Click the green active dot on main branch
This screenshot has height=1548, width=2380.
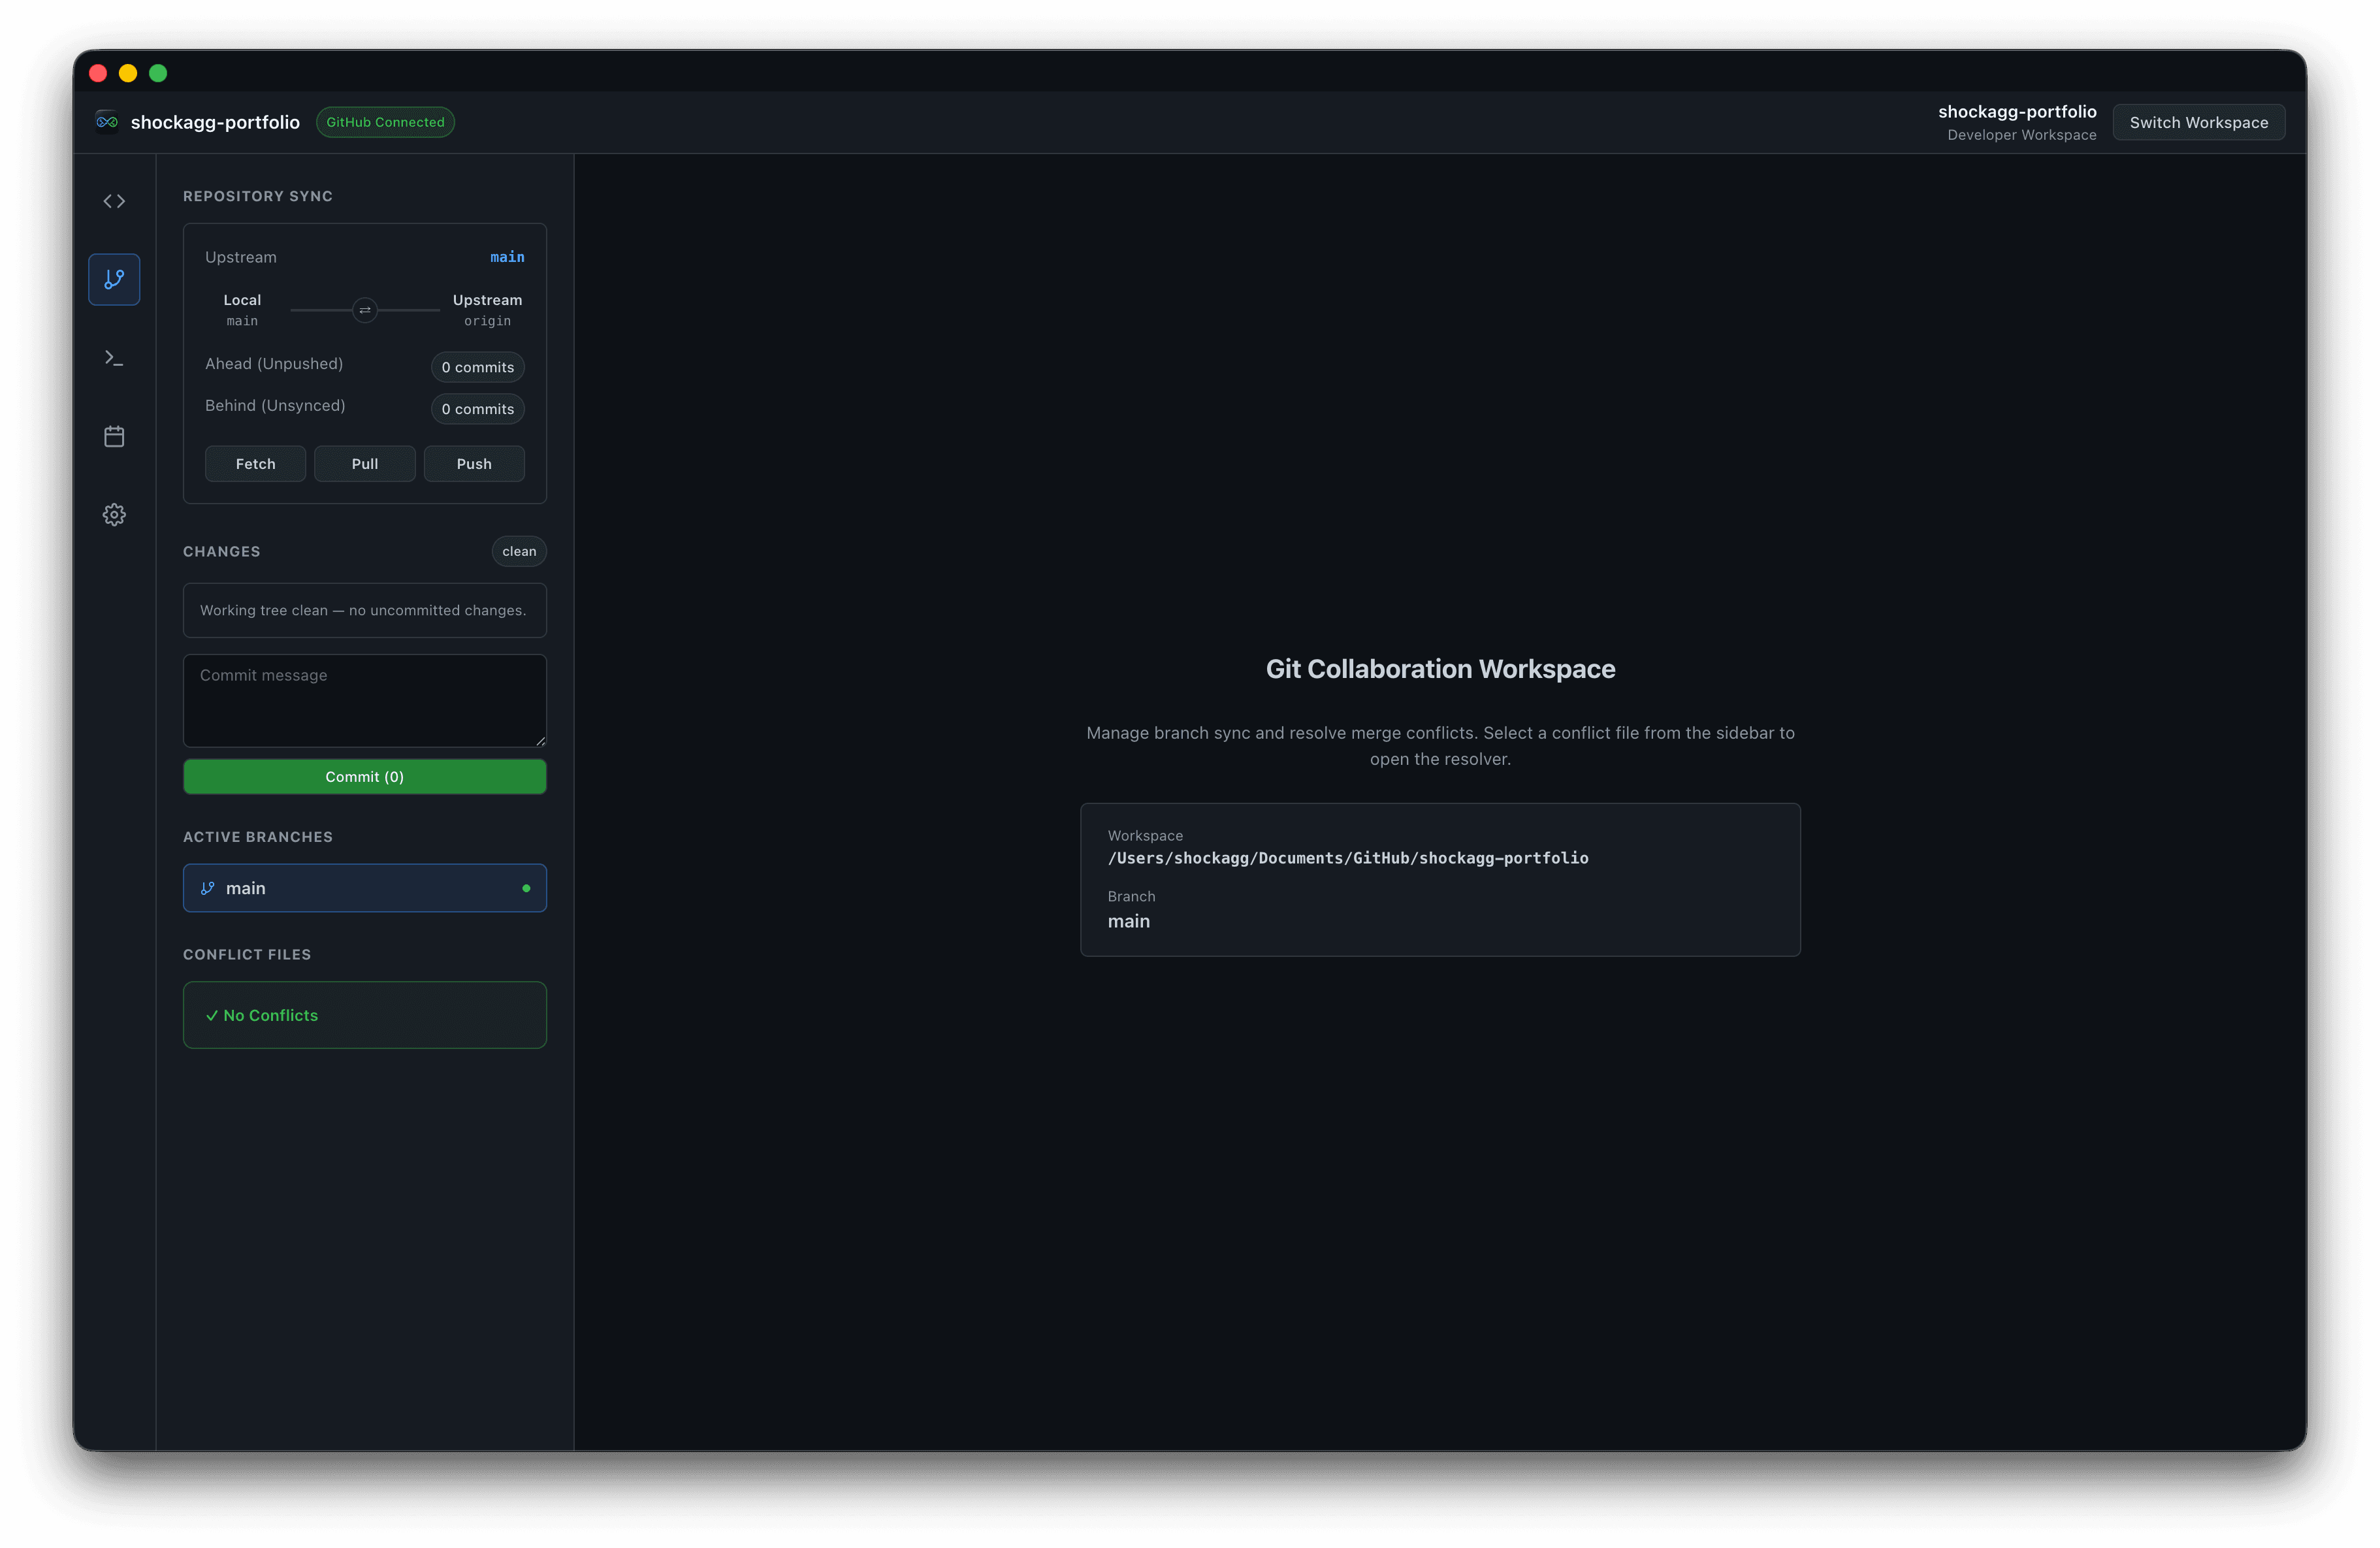526,888
